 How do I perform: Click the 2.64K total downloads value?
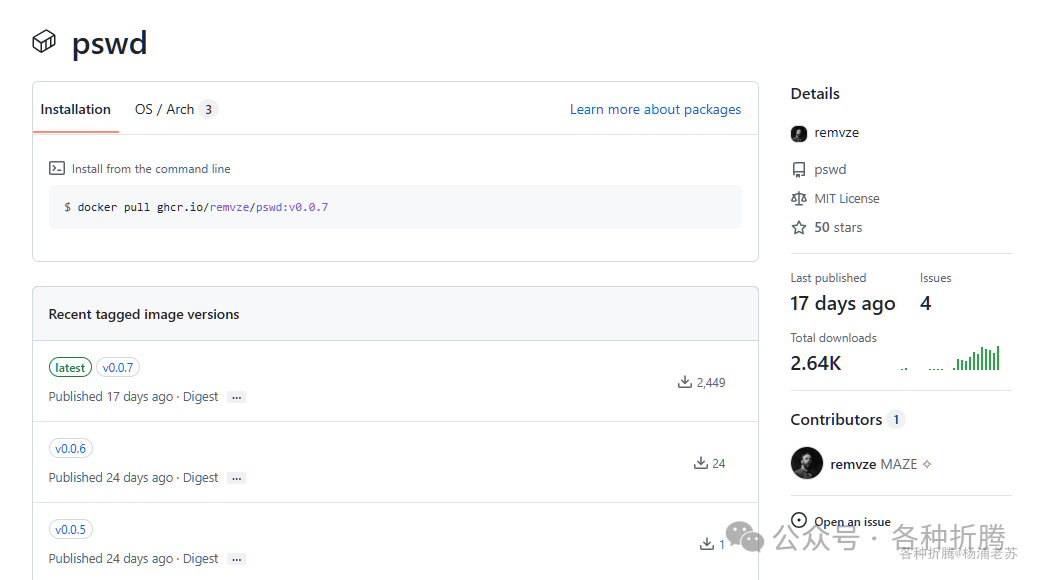tap(816, 363)
